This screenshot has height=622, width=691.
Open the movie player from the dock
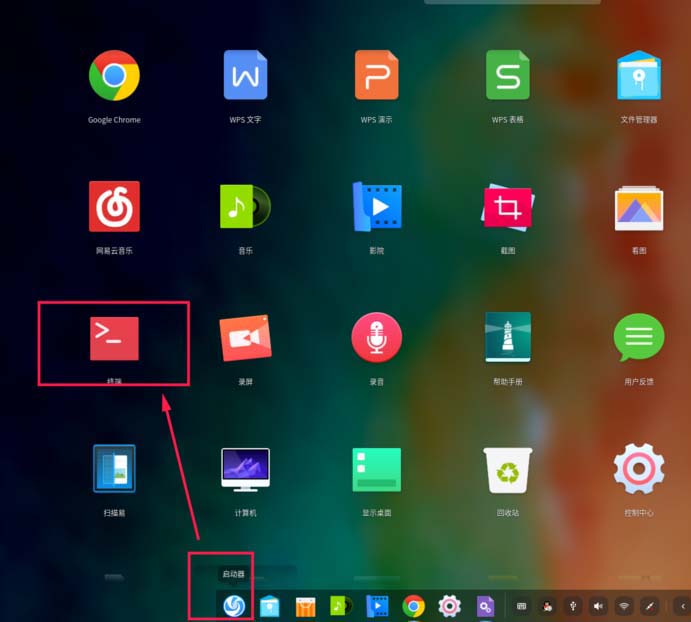[377, 606]
